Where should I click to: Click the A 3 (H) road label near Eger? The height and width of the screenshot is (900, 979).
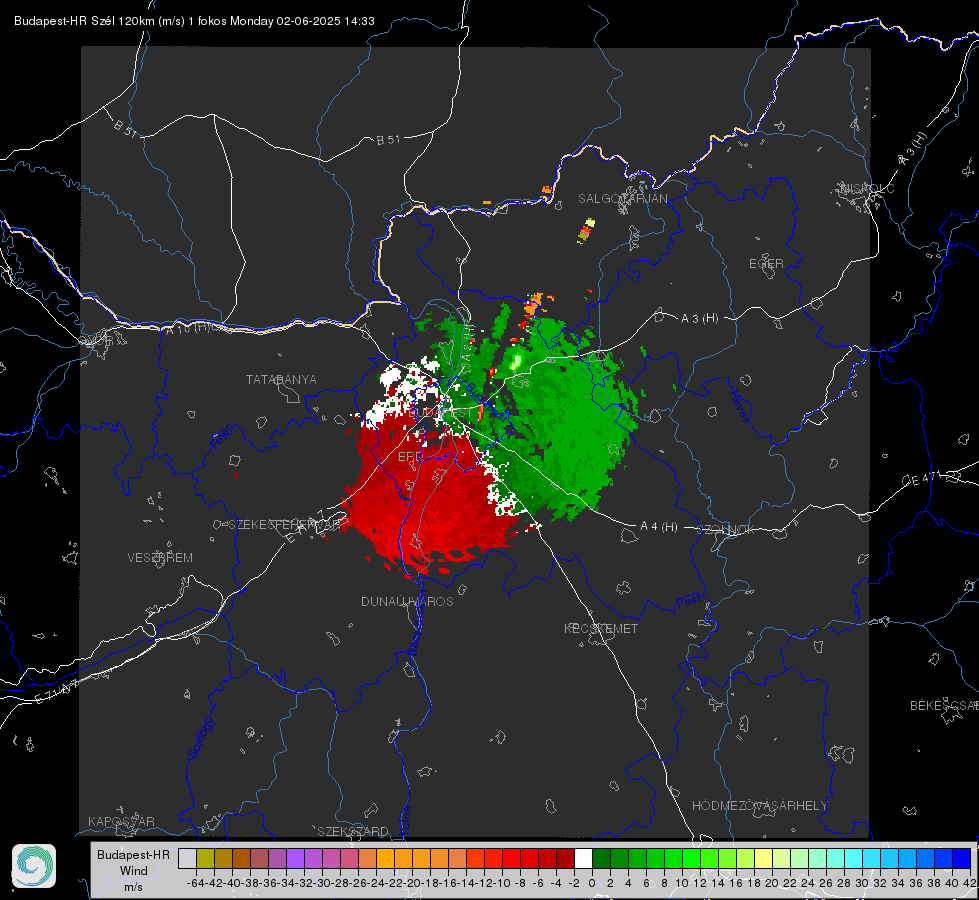click(x=699, y=319)
